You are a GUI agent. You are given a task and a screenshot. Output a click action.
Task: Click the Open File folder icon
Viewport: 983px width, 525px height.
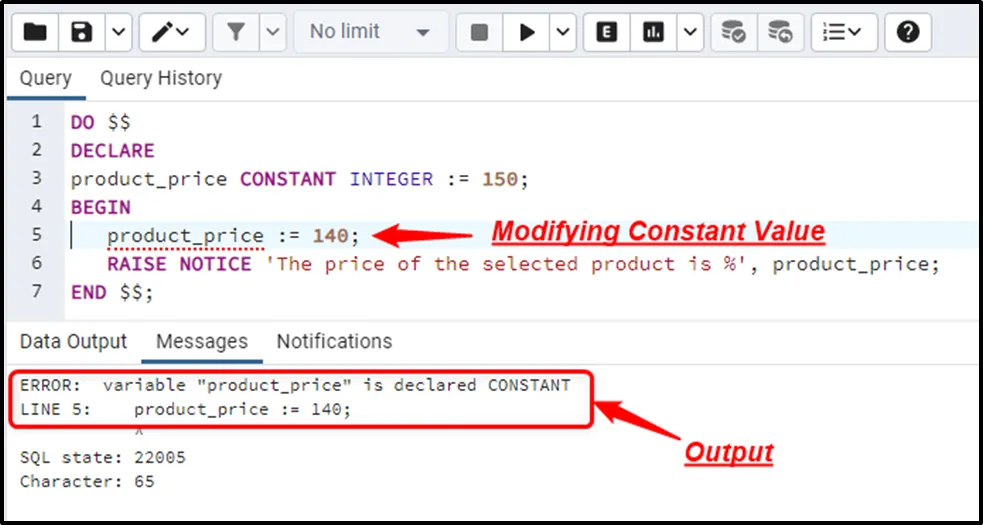[x=35, y=32]
